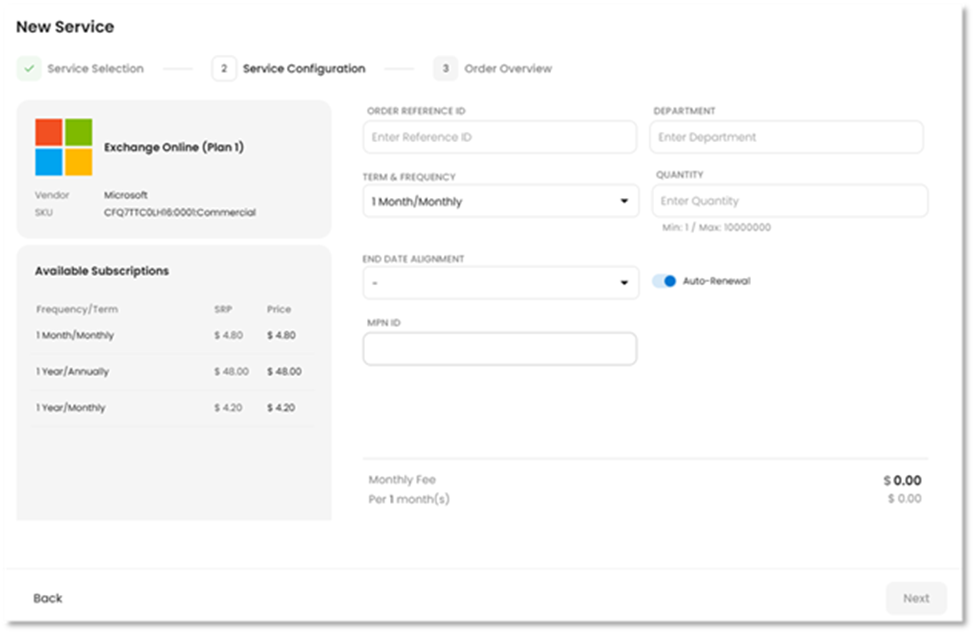Select the 1 Month/Monthly subscription row
975x634 pixels.
172,336
